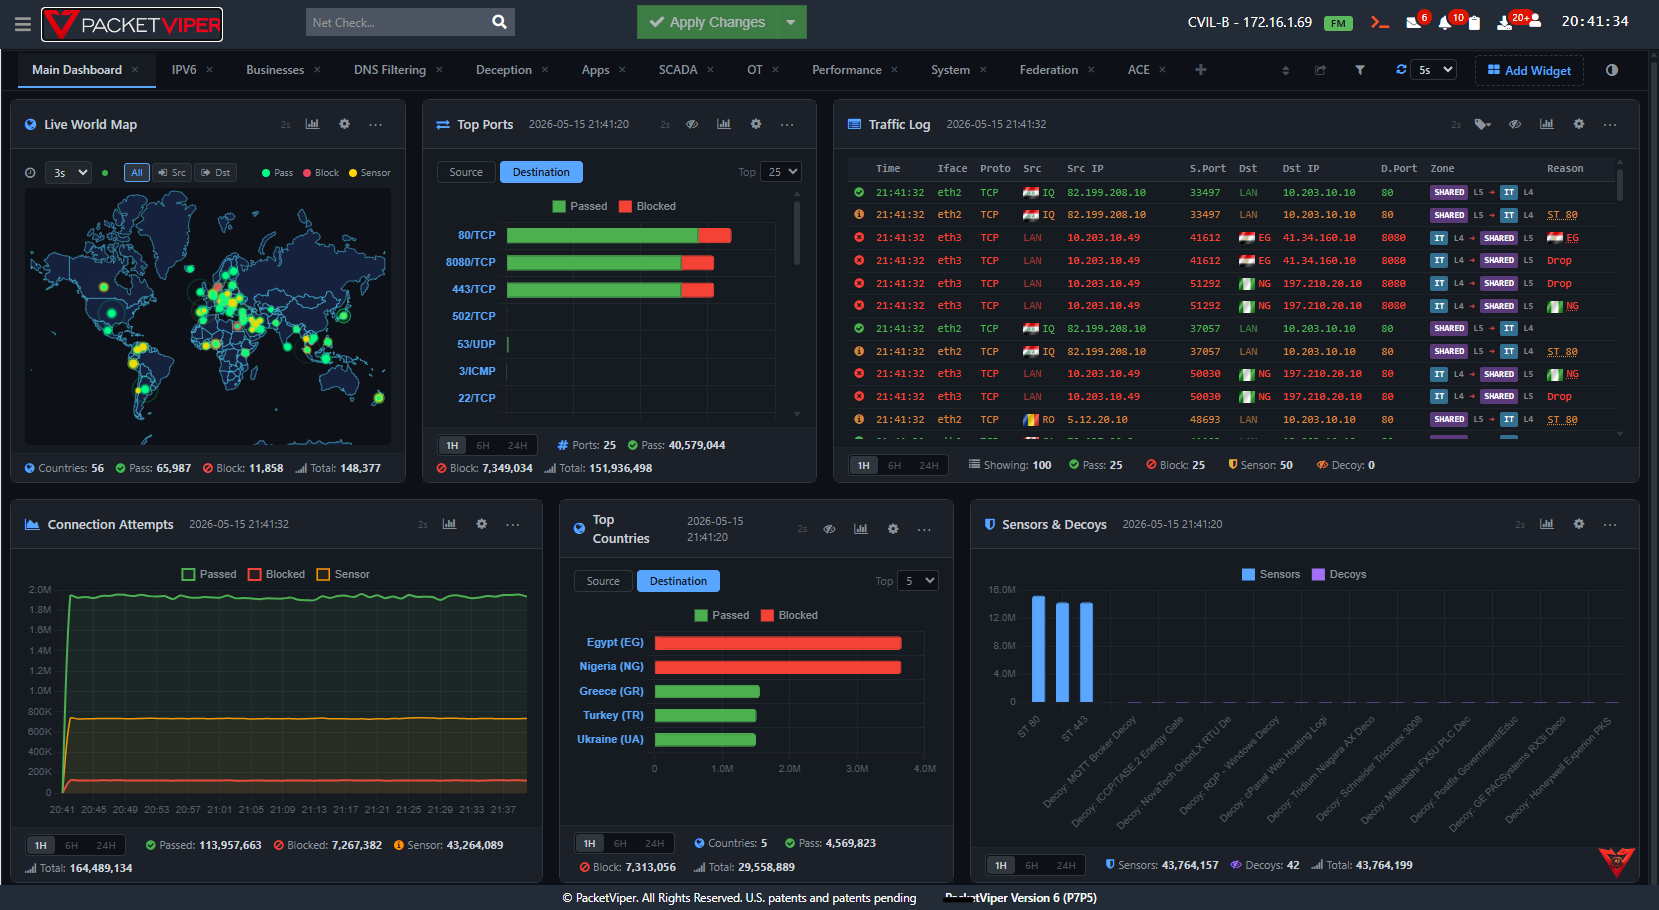
Task: Set Top Ports range to 6H
Action: click(483, 445)
